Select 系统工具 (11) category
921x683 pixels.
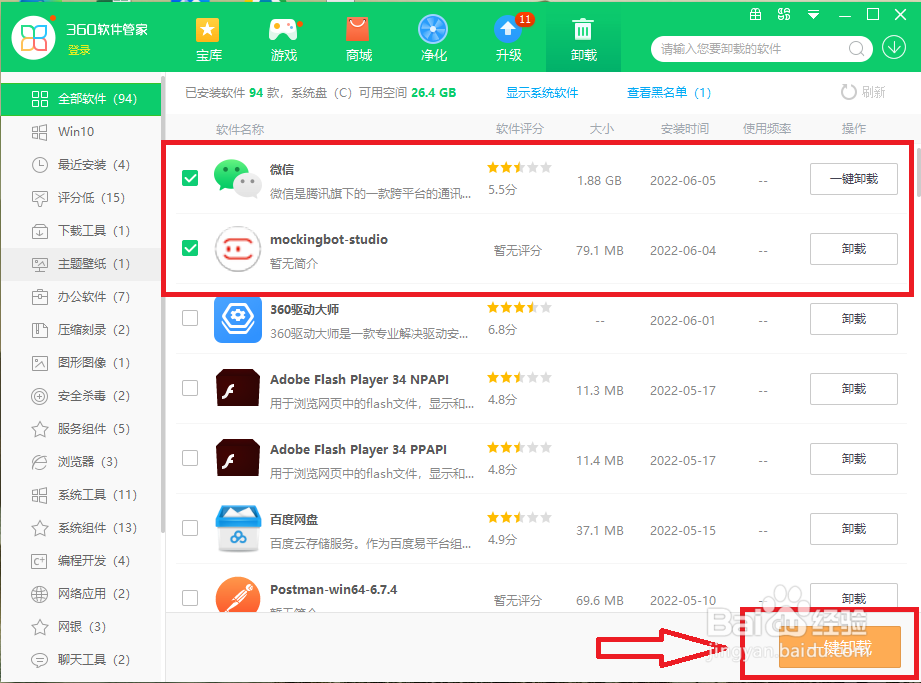(x=81, y=494)
